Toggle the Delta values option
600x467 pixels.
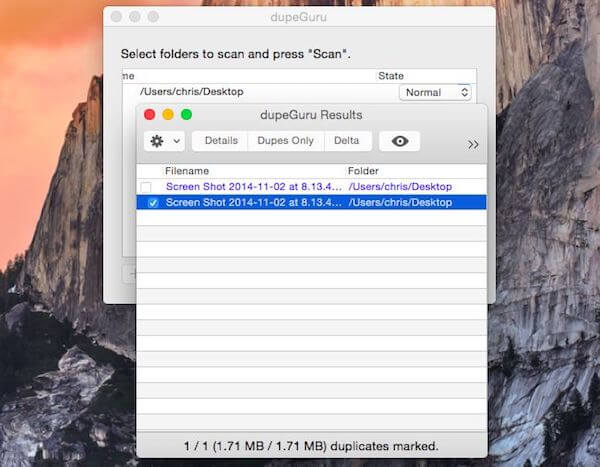pos(347,141)
